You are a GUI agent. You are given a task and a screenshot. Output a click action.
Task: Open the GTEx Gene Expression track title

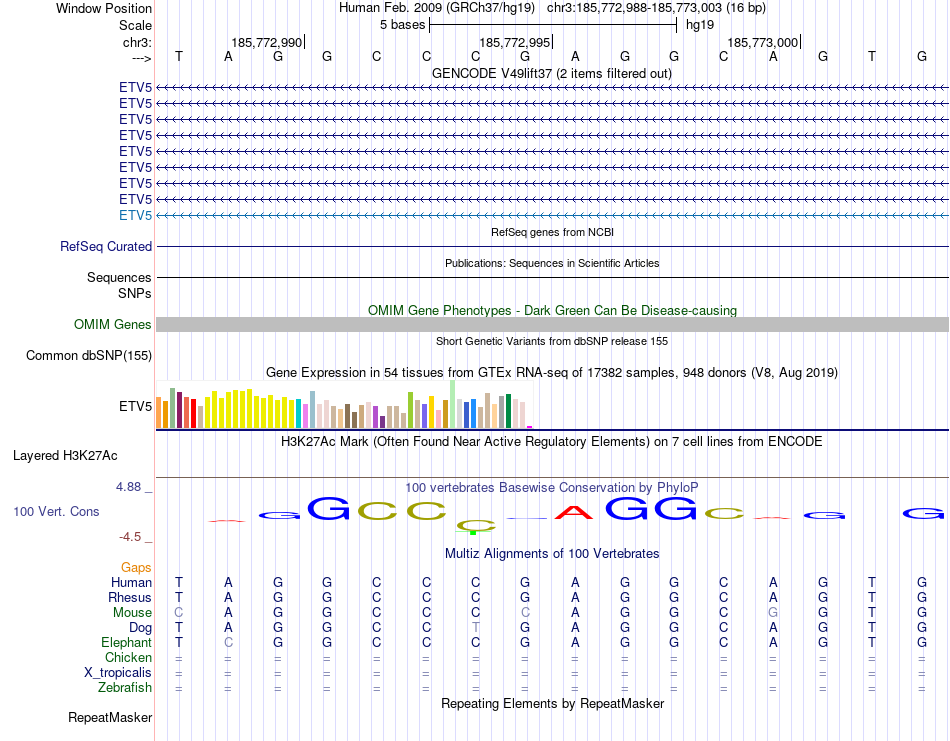[x=552, y=373]
